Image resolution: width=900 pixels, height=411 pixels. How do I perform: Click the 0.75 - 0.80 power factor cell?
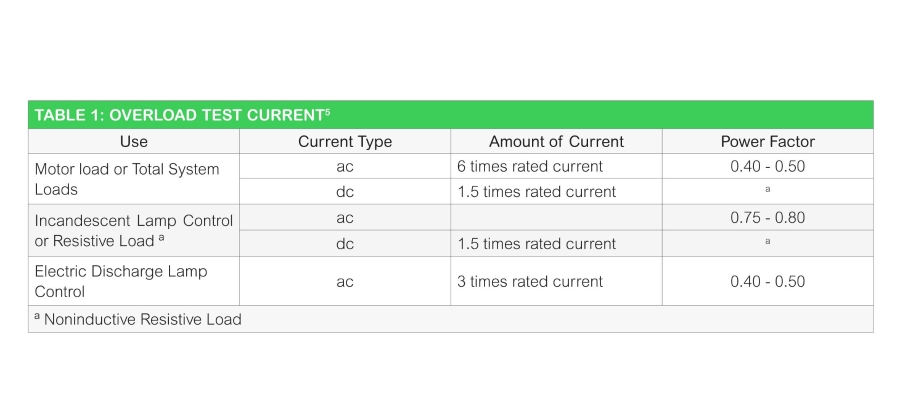(x=767, y=218)
